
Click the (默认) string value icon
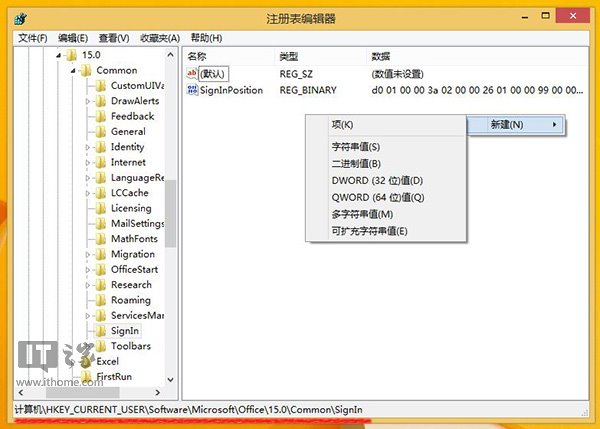[193, 75]
